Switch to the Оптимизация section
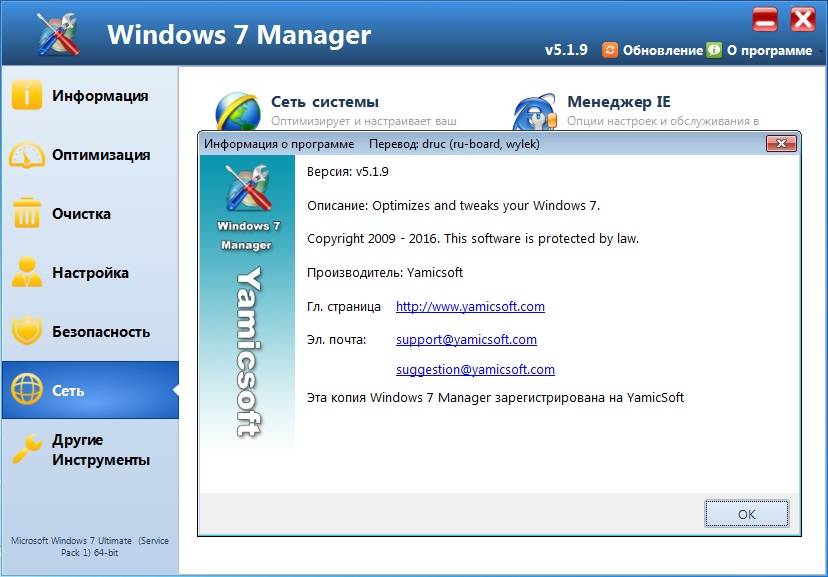Image resolution: width=828 pixels, height=577 pixels. 101,155
